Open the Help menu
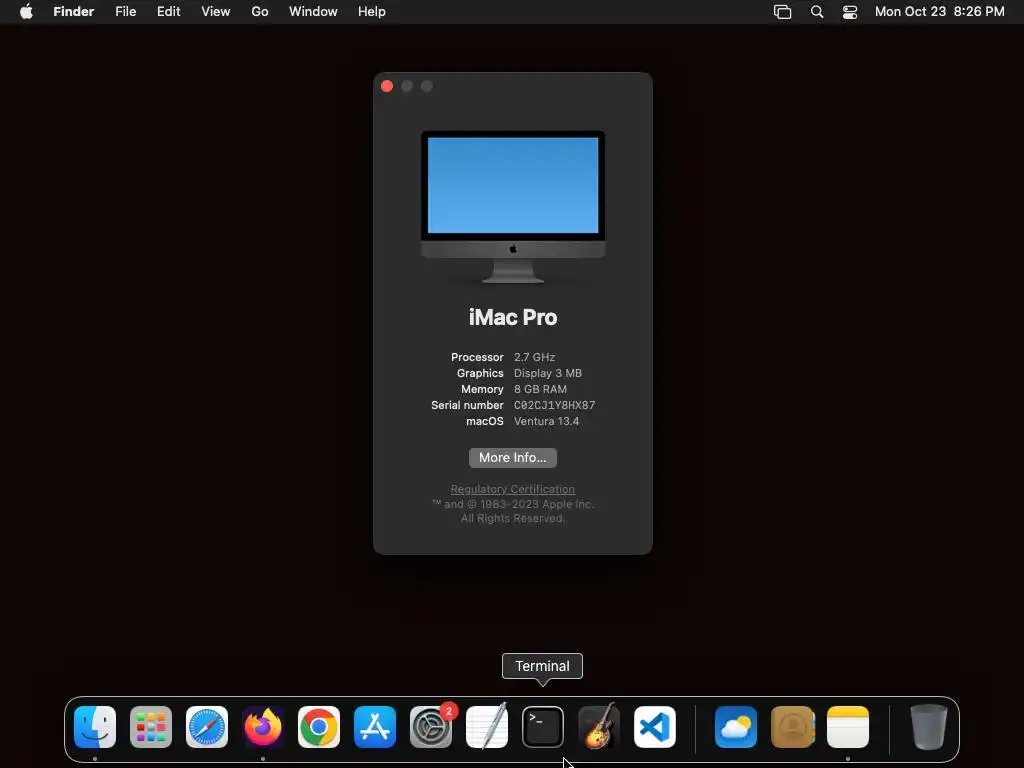Viewport: 1024px width, 768px height. coord(372,12)
